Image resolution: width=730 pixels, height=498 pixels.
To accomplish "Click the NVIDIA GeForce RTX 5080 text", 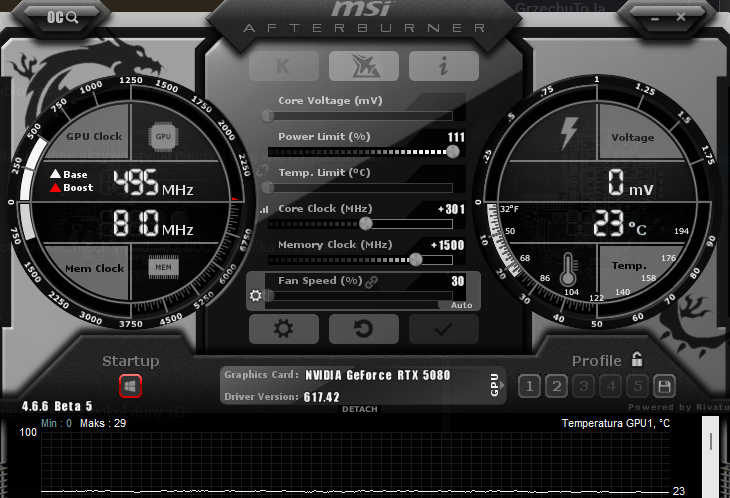I will pyautogui.click(x=378, y=375).
